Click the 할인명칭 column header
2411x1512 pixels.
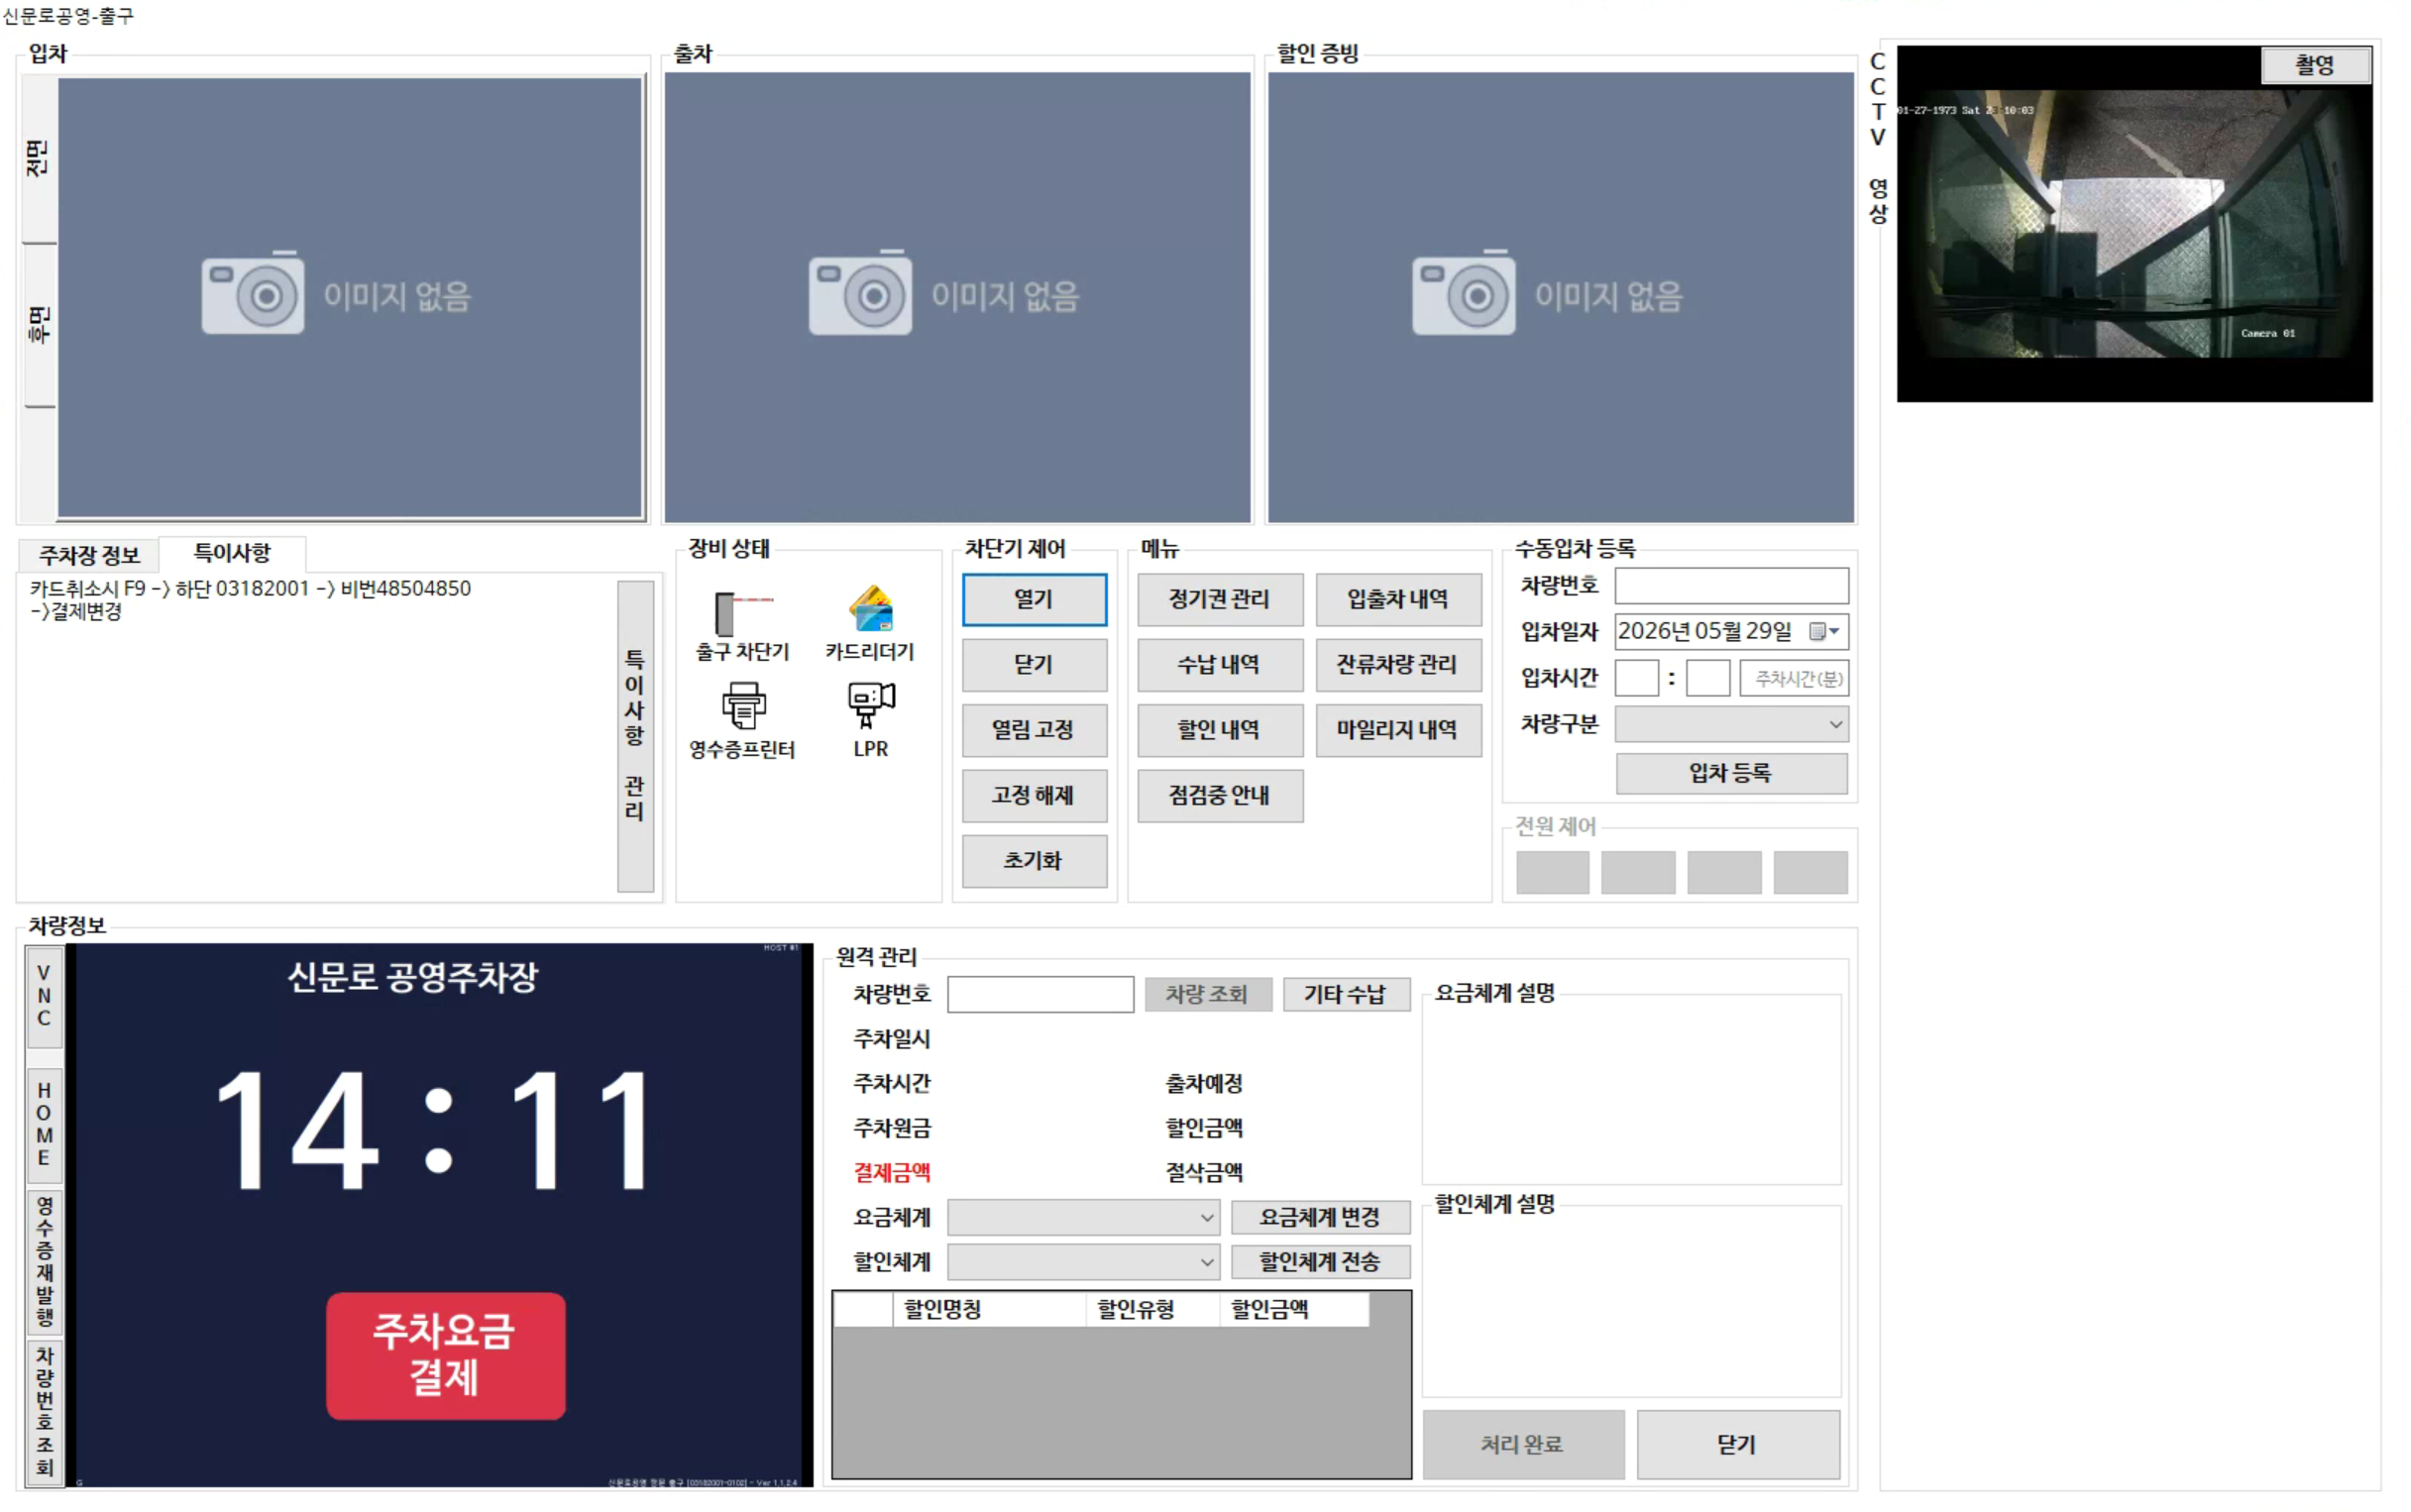point(988,1309)
